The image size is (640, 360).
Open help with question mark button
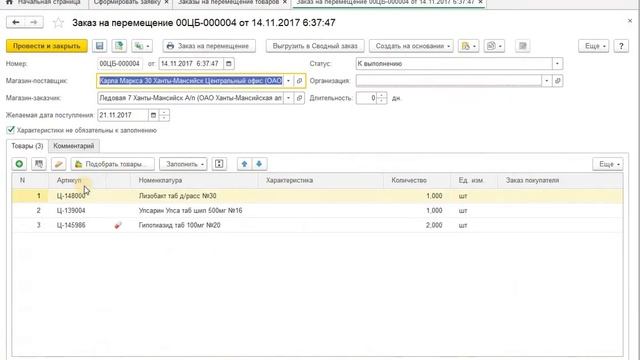pyautogui.click(x=621, y=46)
